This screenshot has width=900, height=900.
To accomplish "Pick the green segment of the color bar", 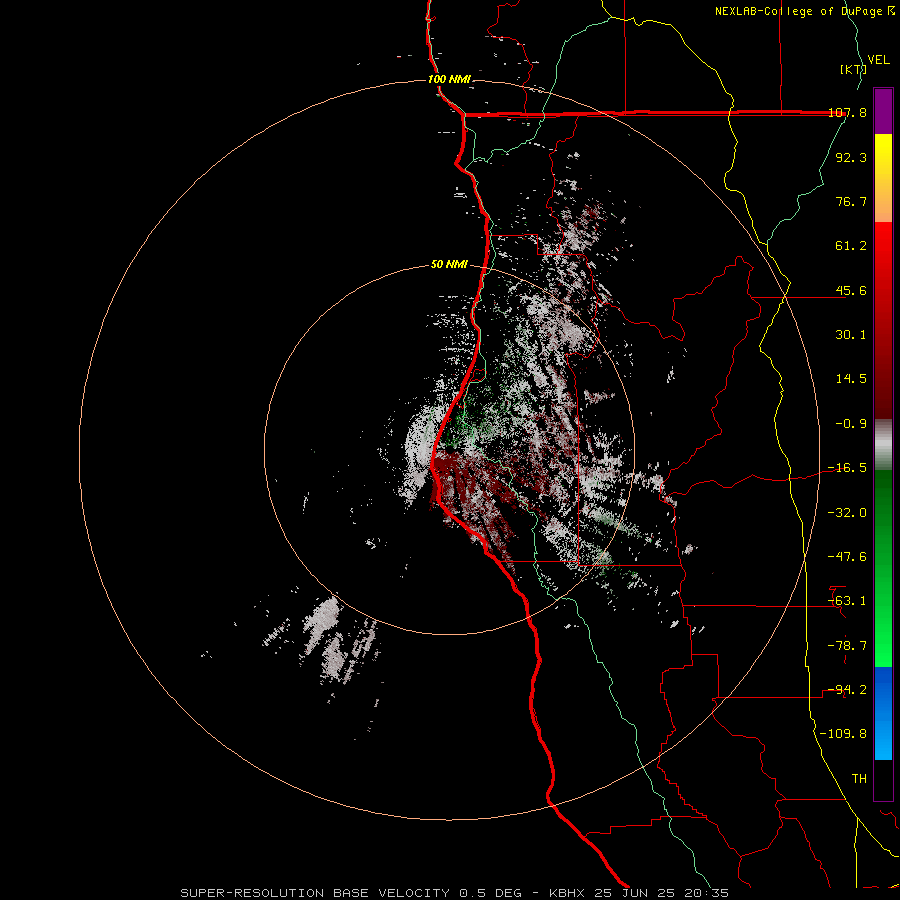I will coord(883,568).
